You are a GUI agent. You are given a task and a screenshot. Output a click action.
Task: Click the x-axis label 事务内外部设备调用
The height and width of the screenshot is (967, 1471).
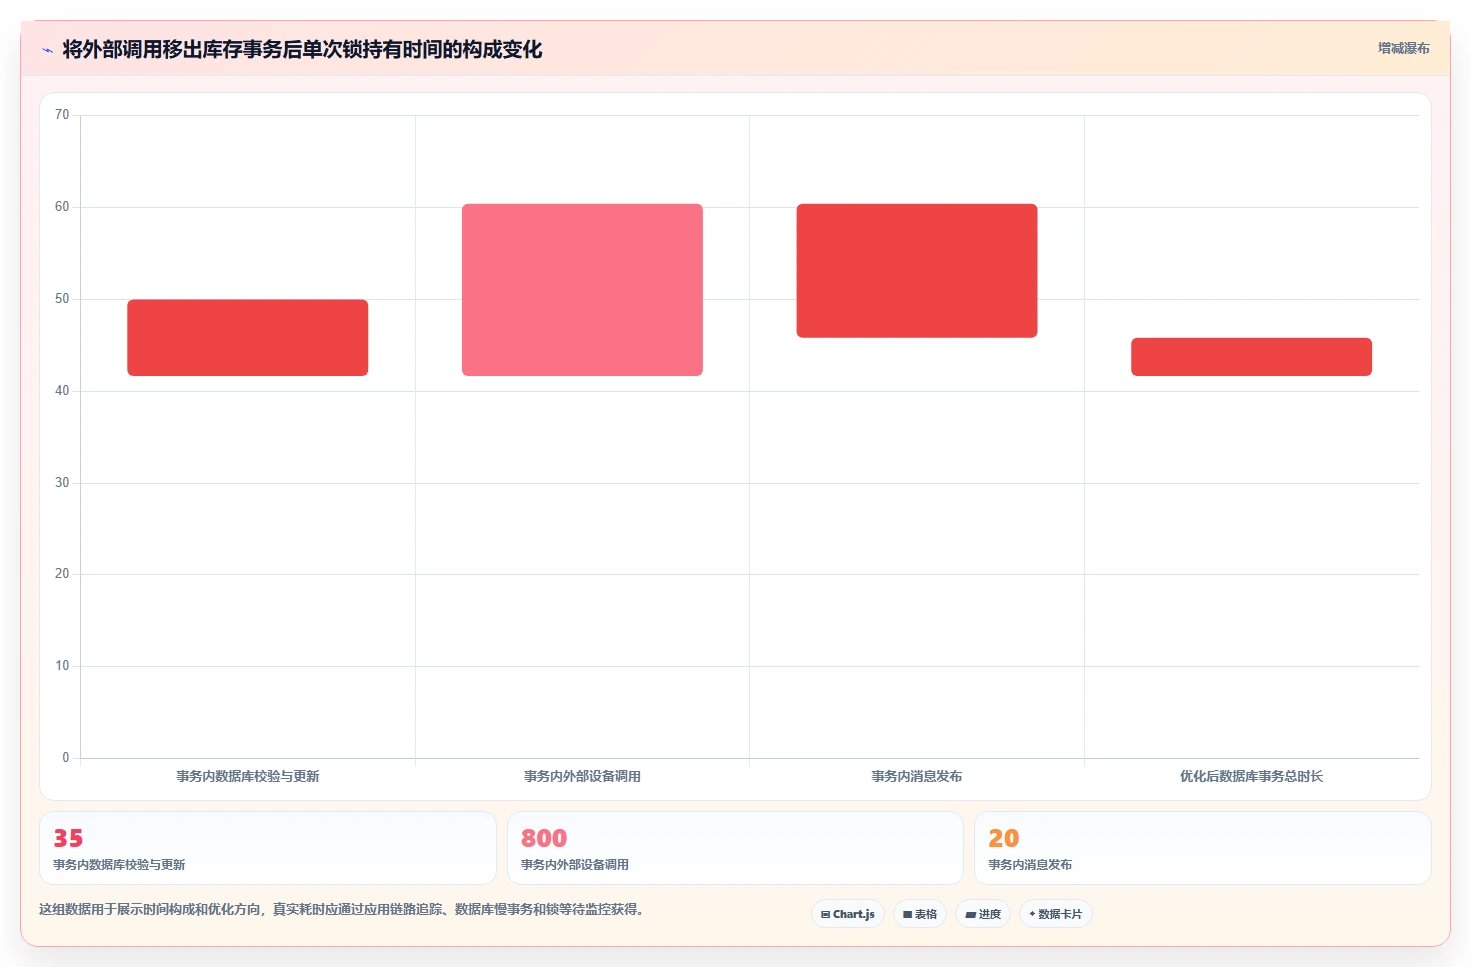click(582, 776)
